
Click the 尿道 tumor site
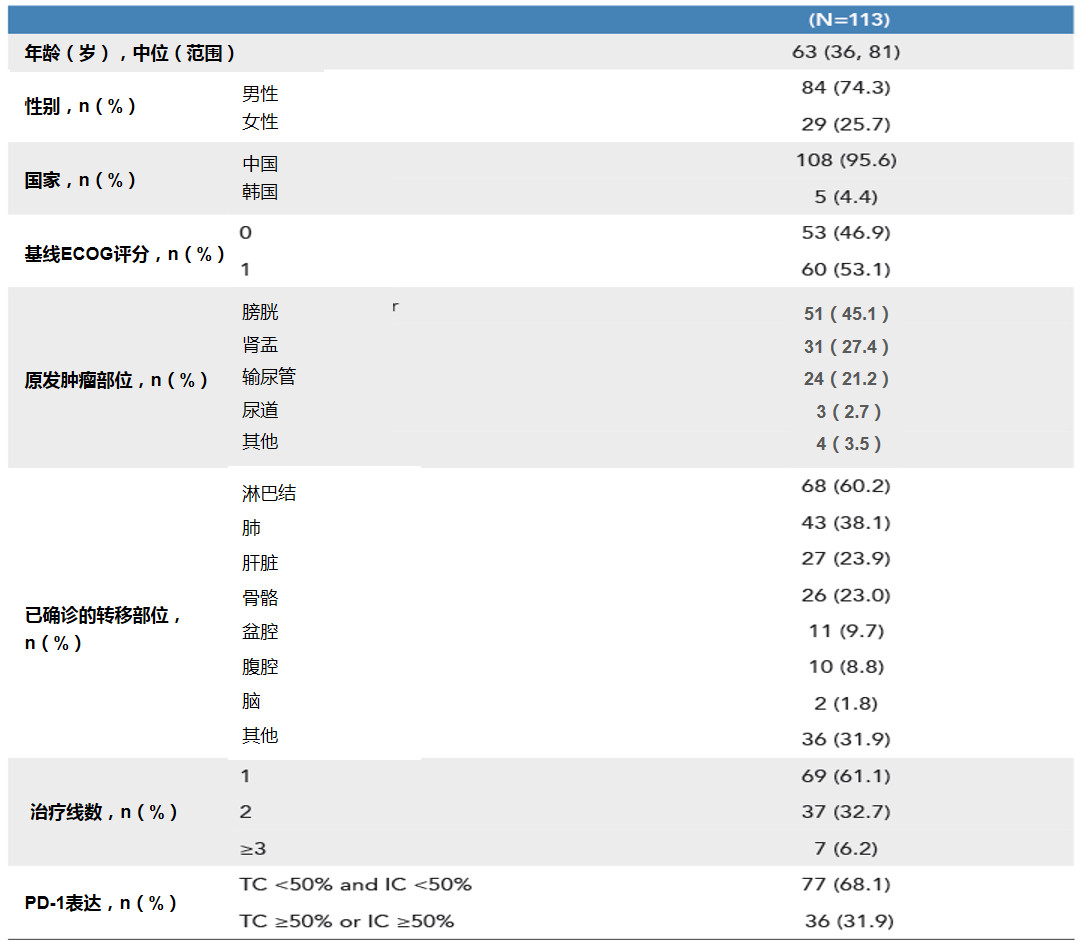[x=260, y=410]
